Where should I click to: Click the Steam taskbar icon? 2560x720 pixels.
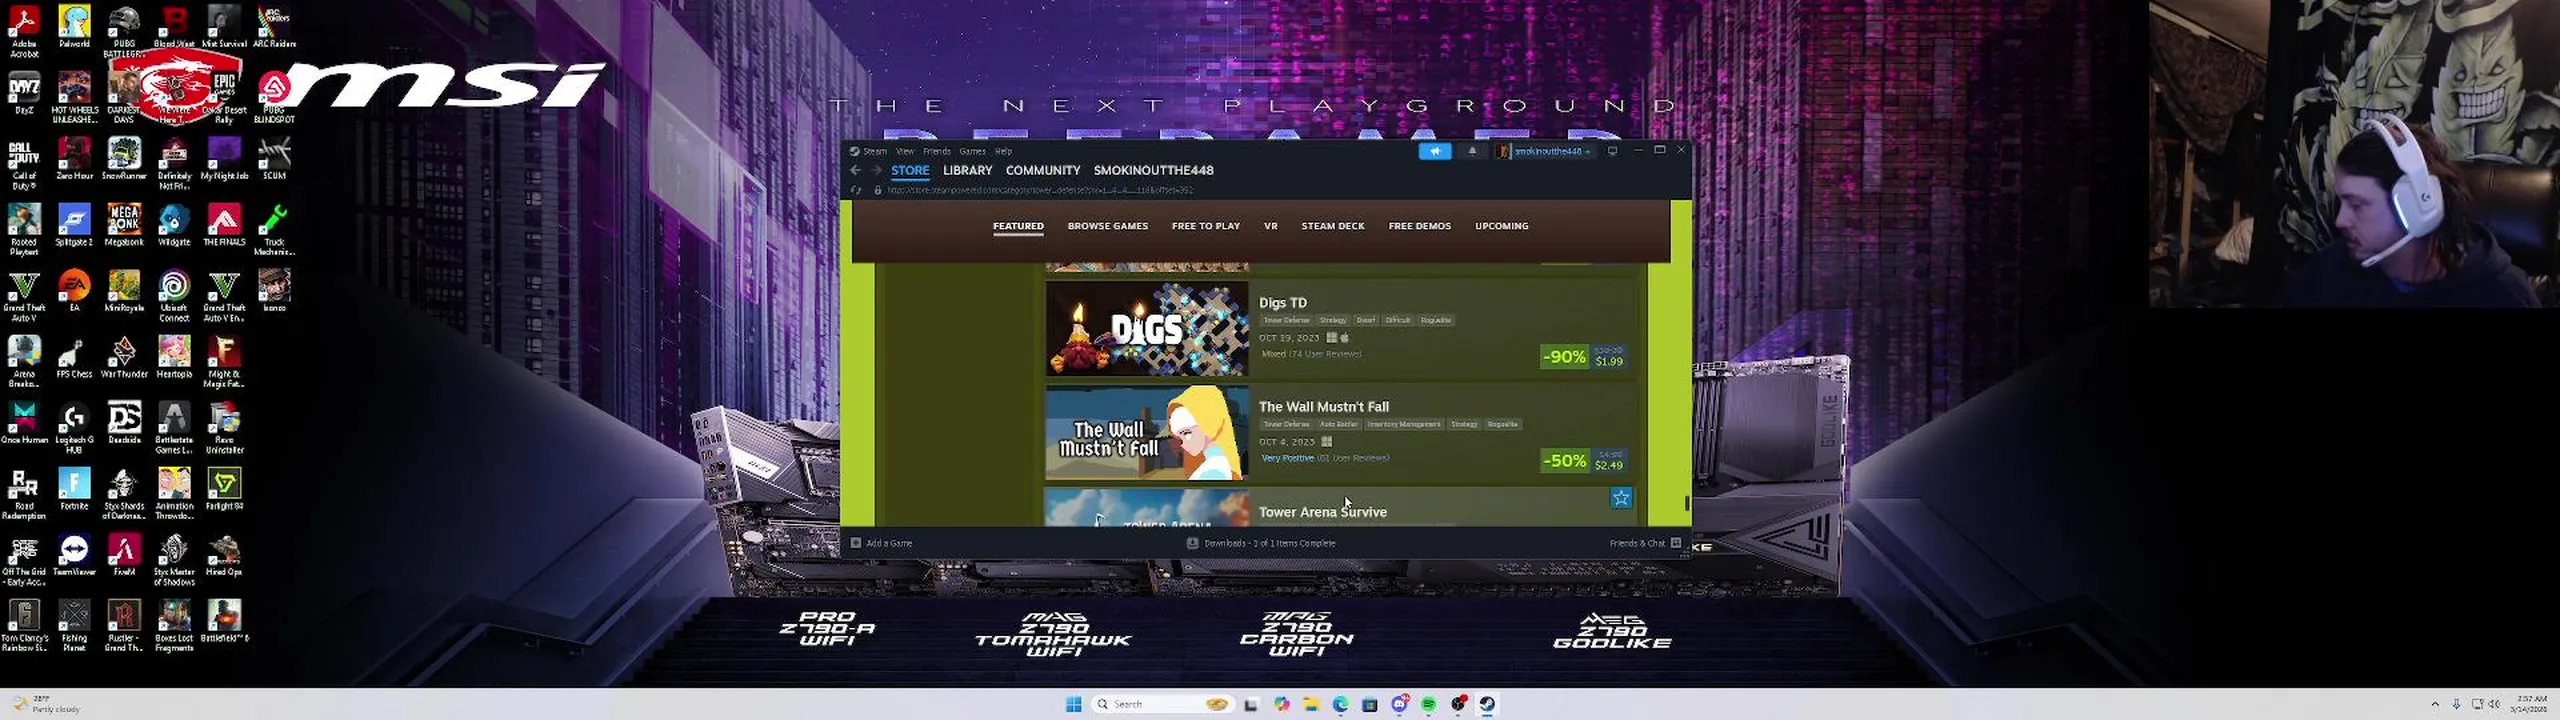pos(1488,704)
